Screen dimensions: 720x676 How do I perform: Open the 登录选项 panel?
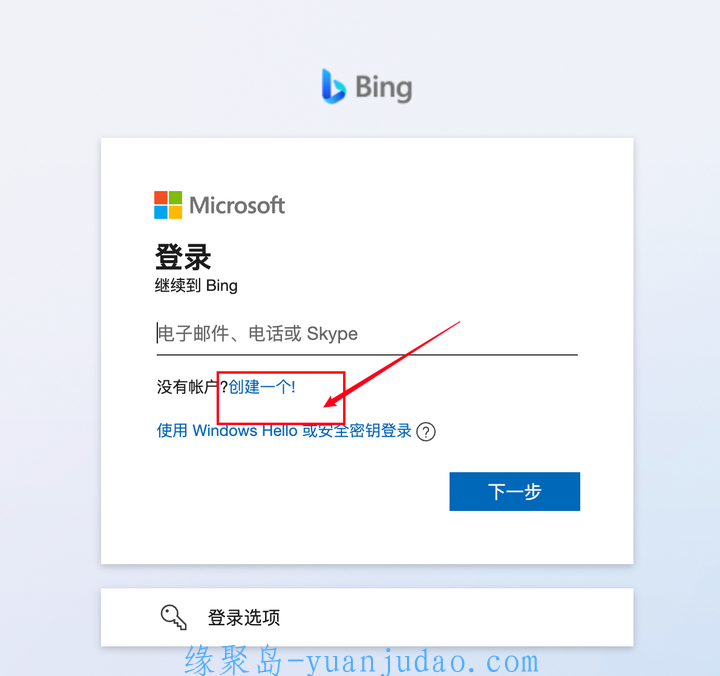[367, 617]
